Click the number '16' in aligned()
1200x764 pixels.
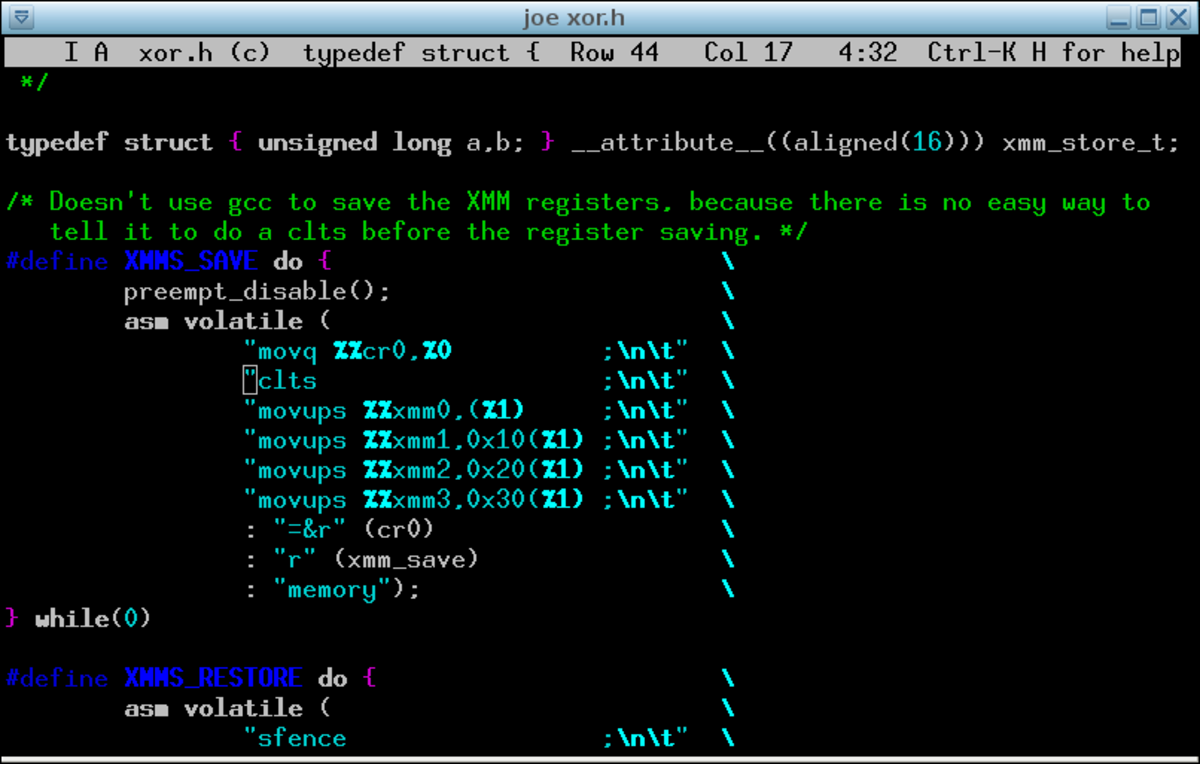[928, 143]
